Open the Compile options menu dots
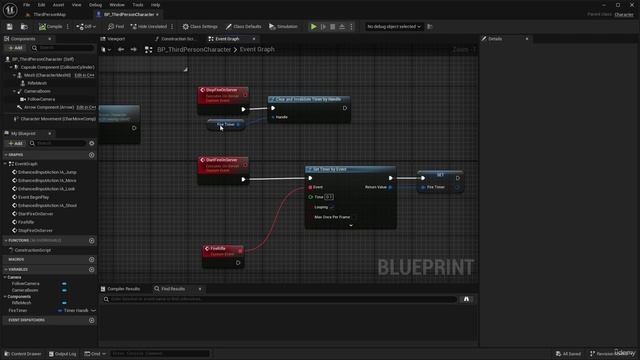640x360 pixels. [68, 27]
